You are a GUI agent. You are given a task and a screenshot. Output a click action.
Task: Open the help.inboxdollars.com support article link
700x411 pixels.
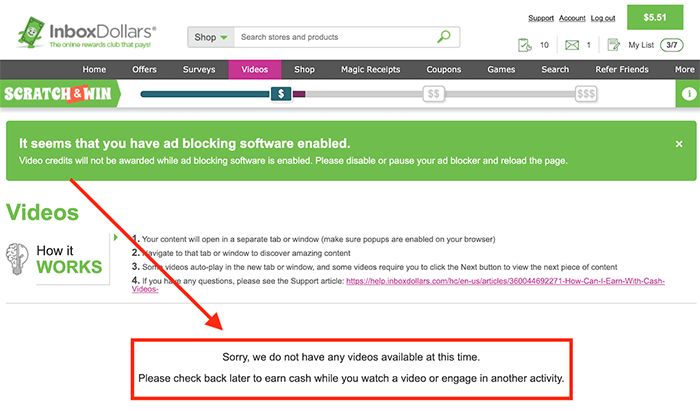click(505, 281)
